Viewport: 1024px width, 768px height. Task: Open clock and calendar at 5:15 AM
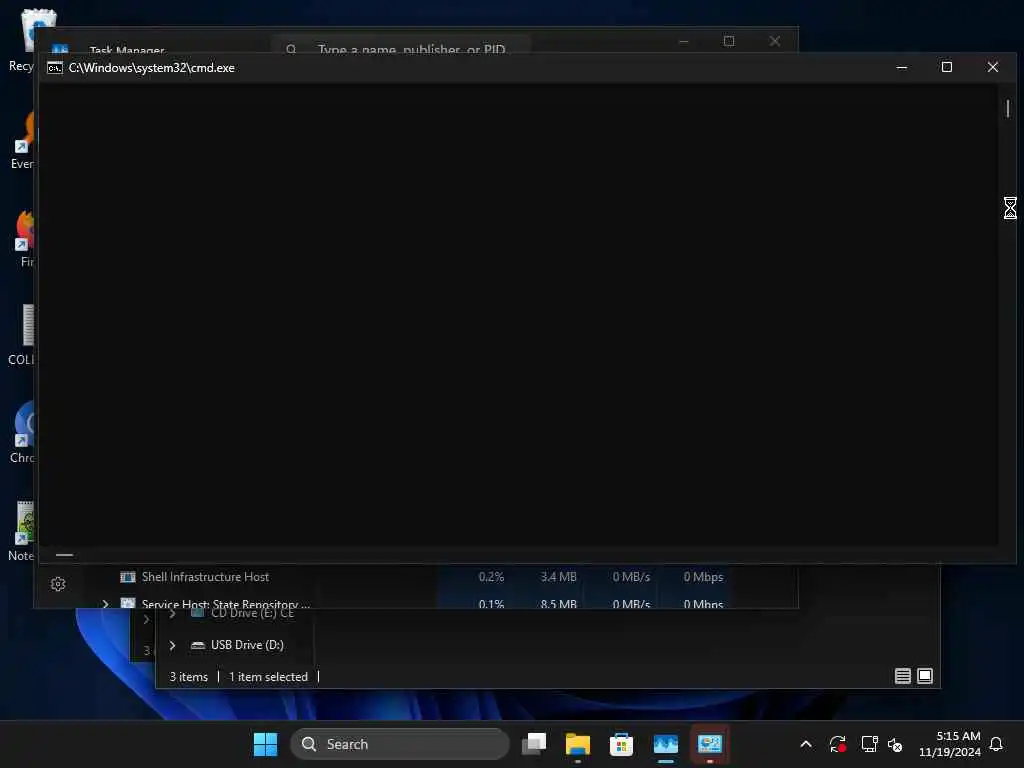950,744
